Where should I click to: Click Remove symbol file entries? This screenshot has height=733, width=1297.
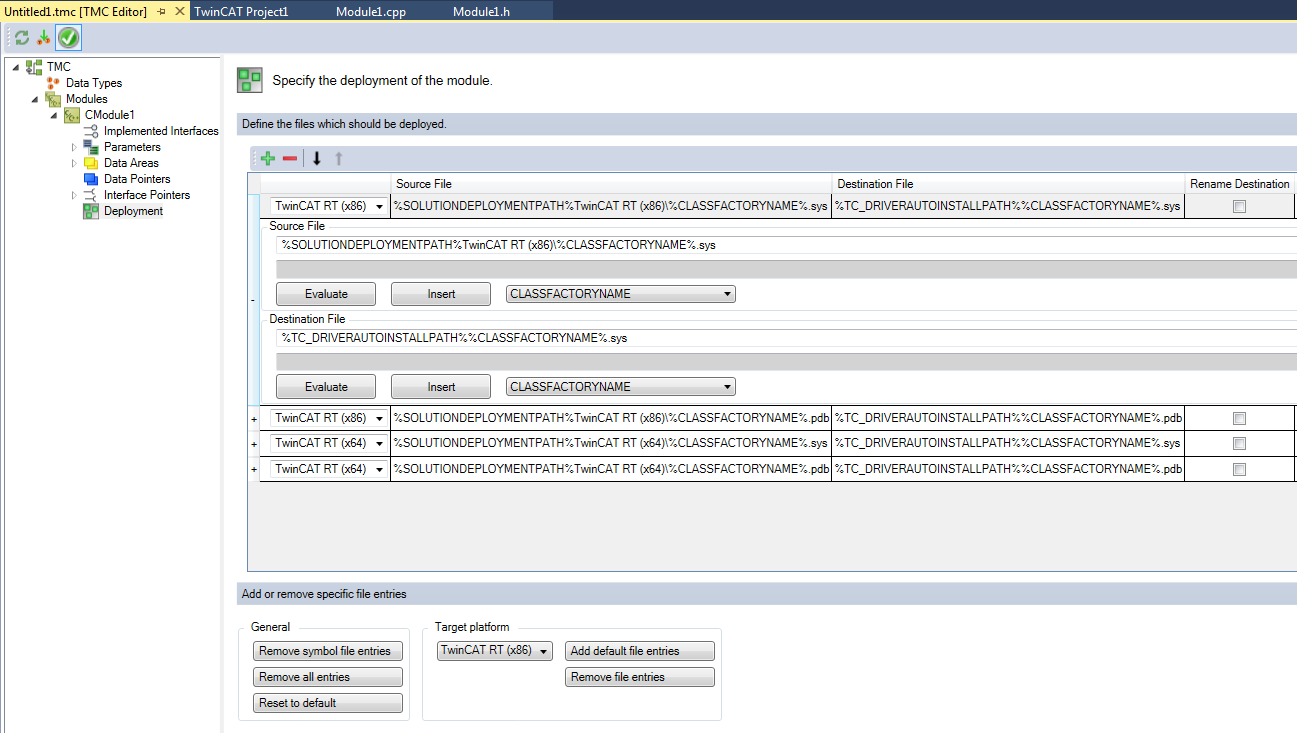[x=328, y=651]
